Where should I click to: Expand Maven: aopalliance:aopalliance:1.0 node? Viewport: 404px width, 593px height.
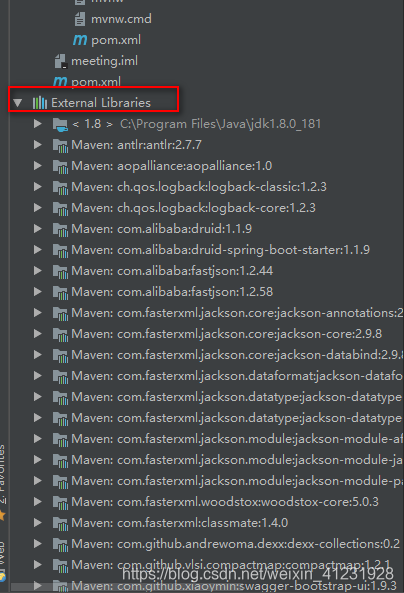tap(37, 166)
